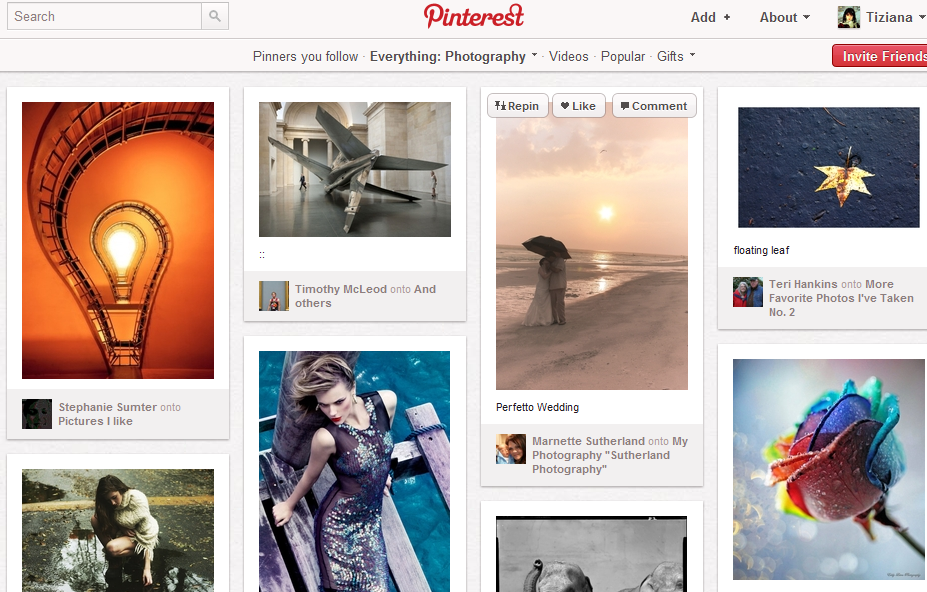Open the Stephanie Sumter profile link

(x=107, y=407)
